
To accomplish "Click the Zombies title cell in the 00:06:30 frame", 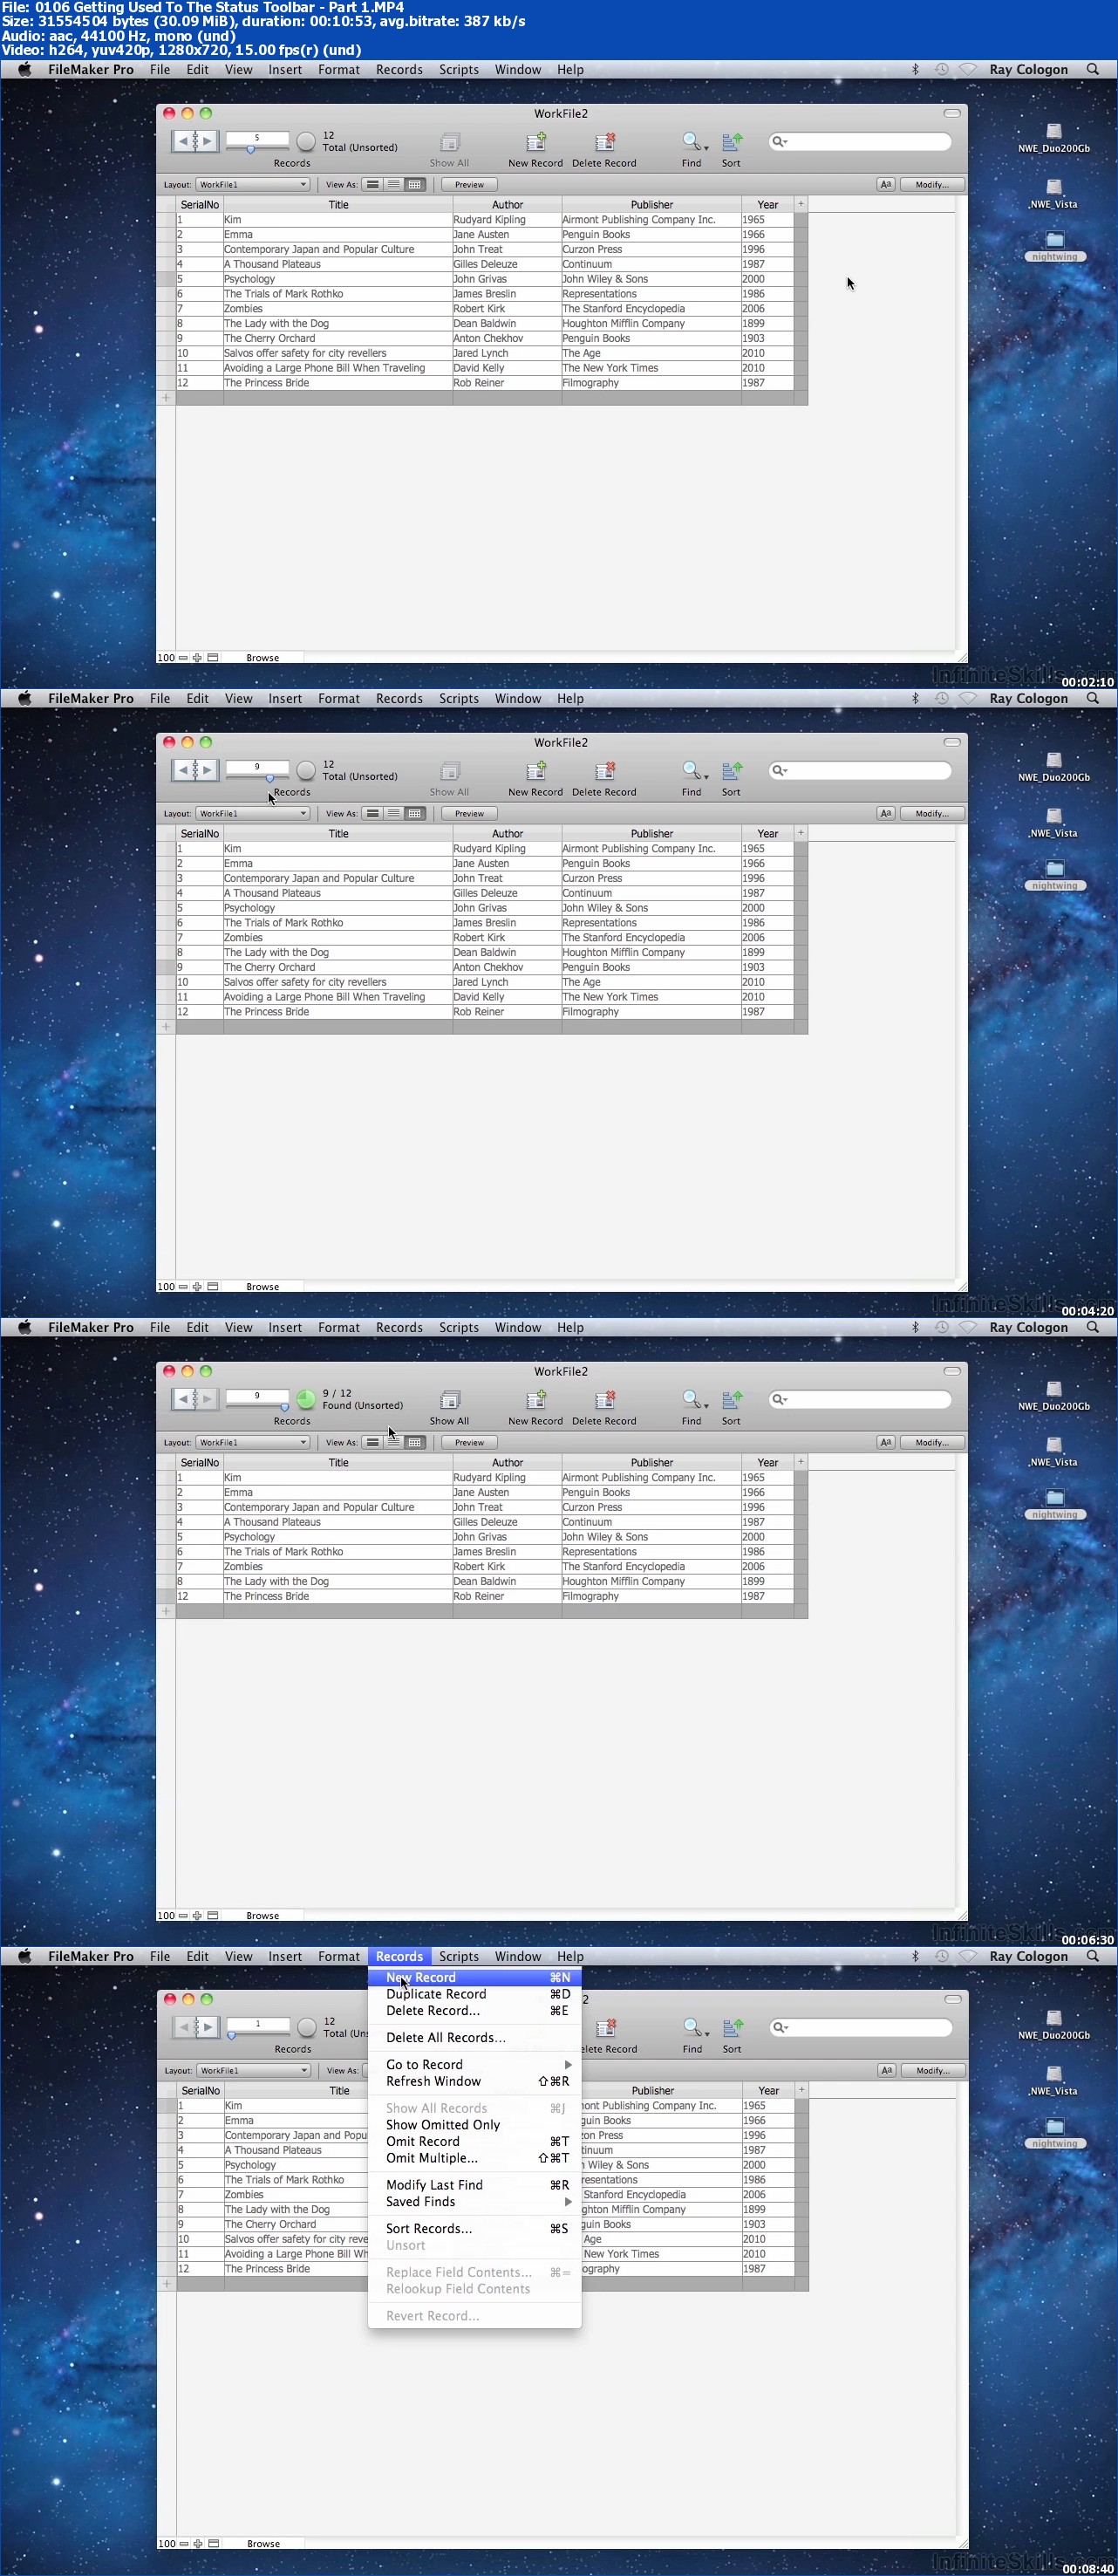I will coord(338,1566).
